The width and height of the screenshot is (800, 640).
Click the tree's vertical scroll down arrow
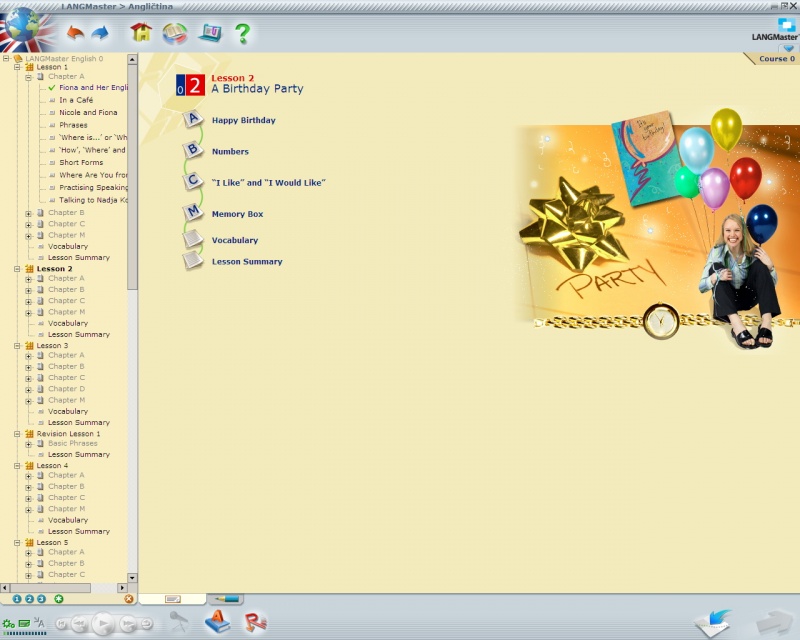pos(132,578)
